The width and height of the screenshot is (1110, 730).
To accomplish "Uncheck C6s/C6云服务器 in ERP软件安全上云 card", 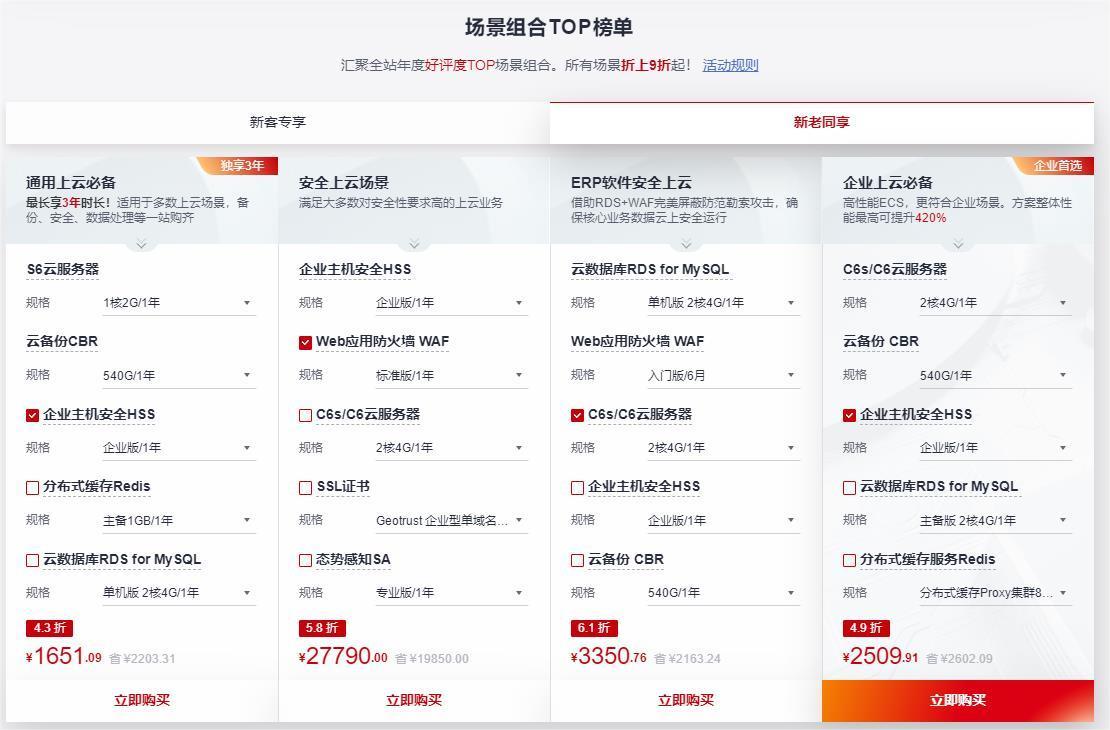I will [x=577, y=416].
